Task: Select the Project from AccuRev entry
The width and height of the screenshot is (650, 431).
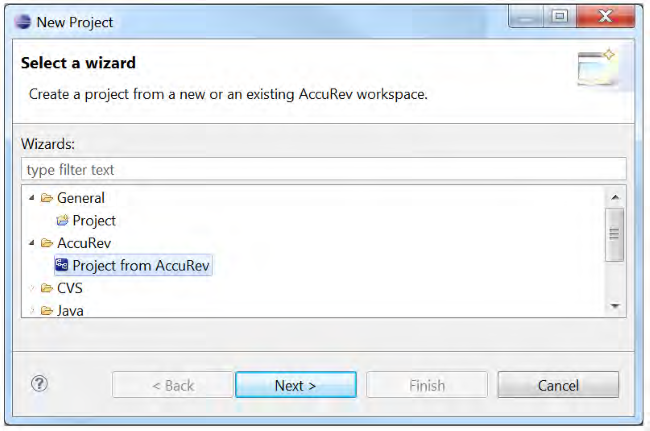Action: click(x=141, y=265)
